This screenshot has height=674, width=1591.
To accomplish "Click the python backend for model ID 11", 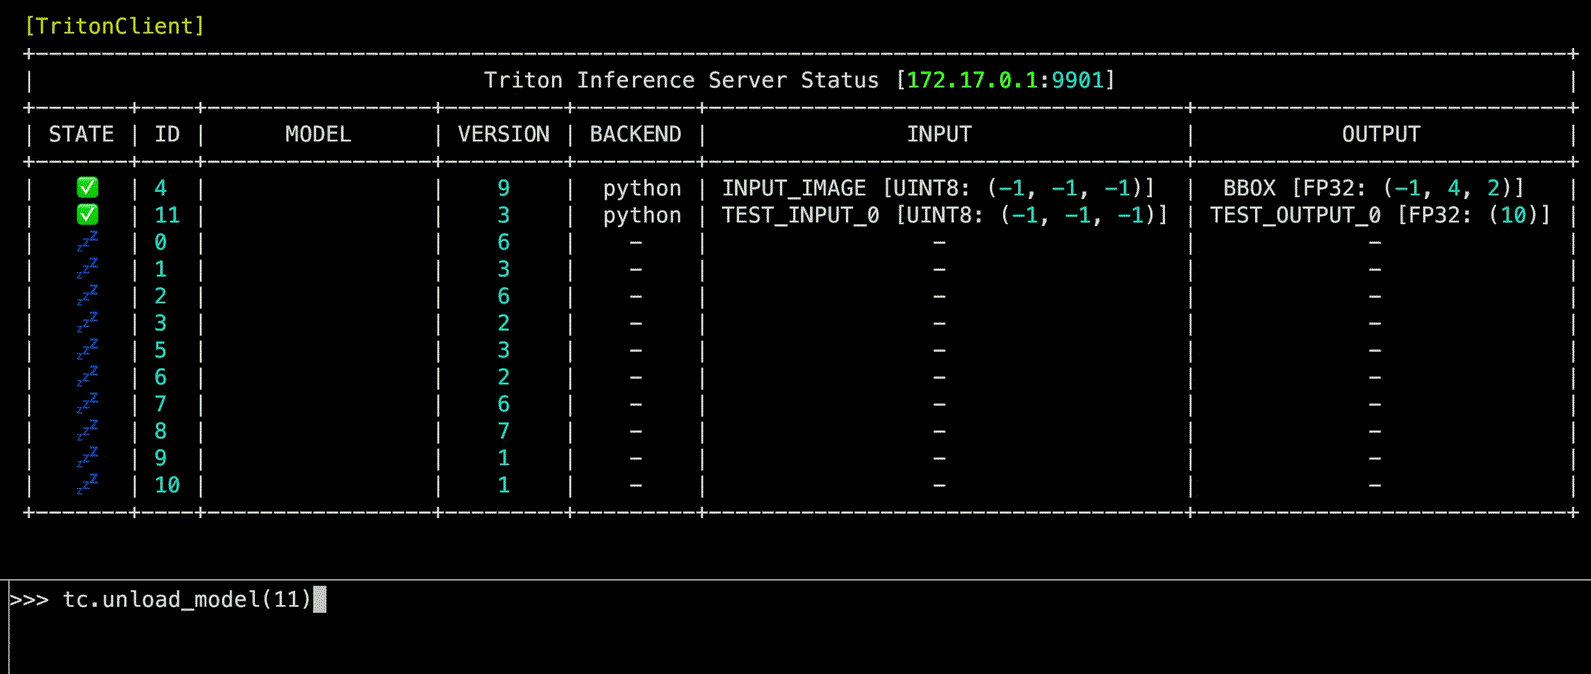I will (642, 215).
